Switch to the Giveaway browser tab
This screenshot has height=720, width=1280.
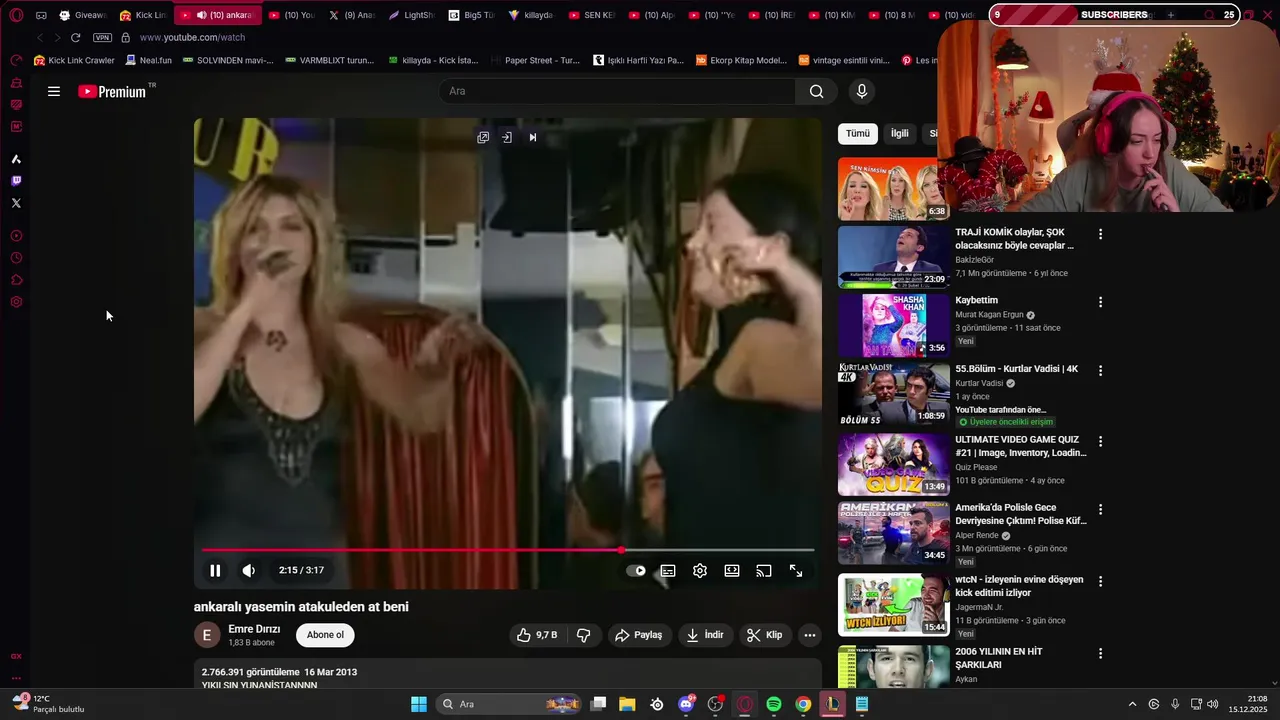coord(83,15)
